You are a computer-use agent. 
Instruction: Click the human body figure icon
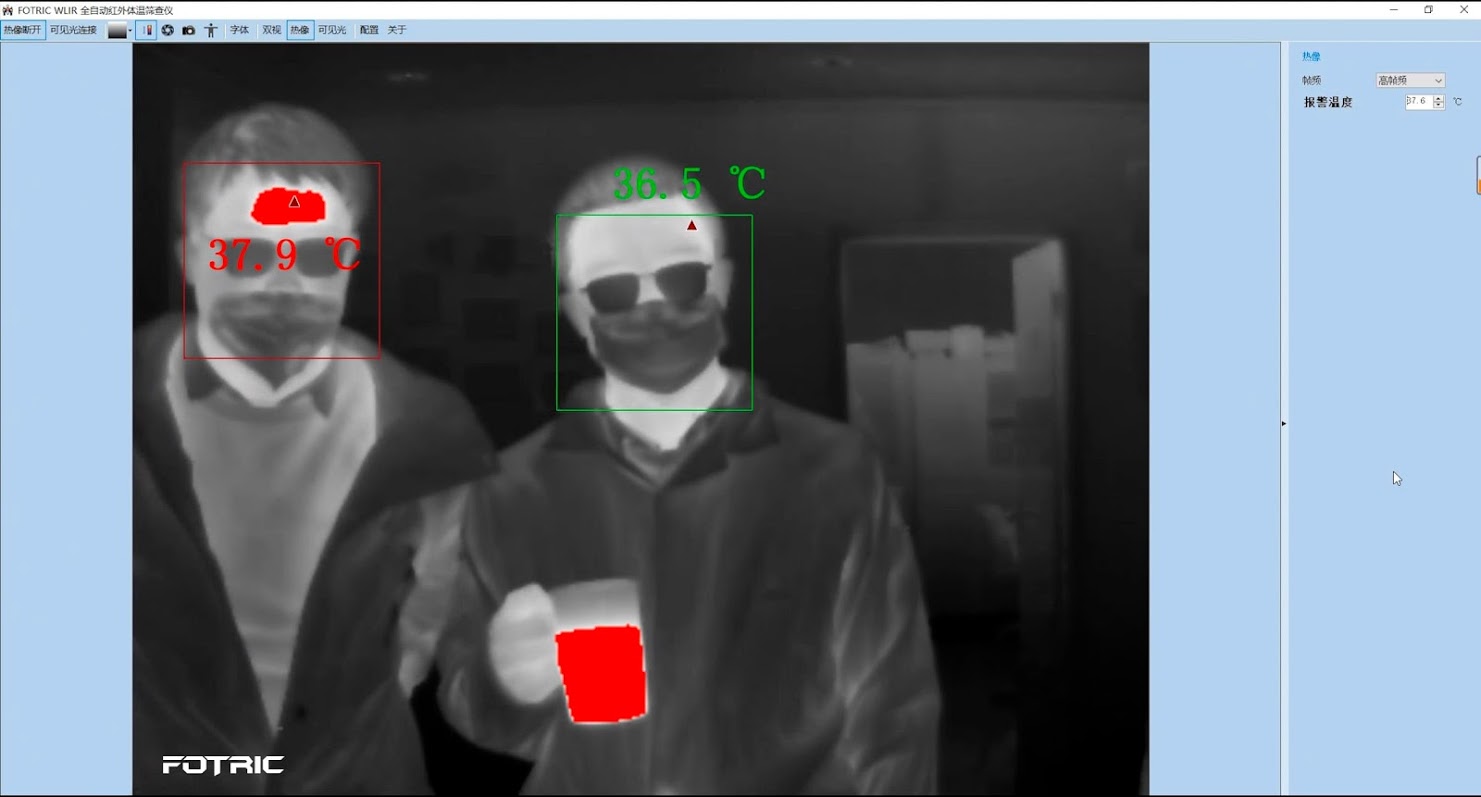pyautogui.click(x=210, y=30)
